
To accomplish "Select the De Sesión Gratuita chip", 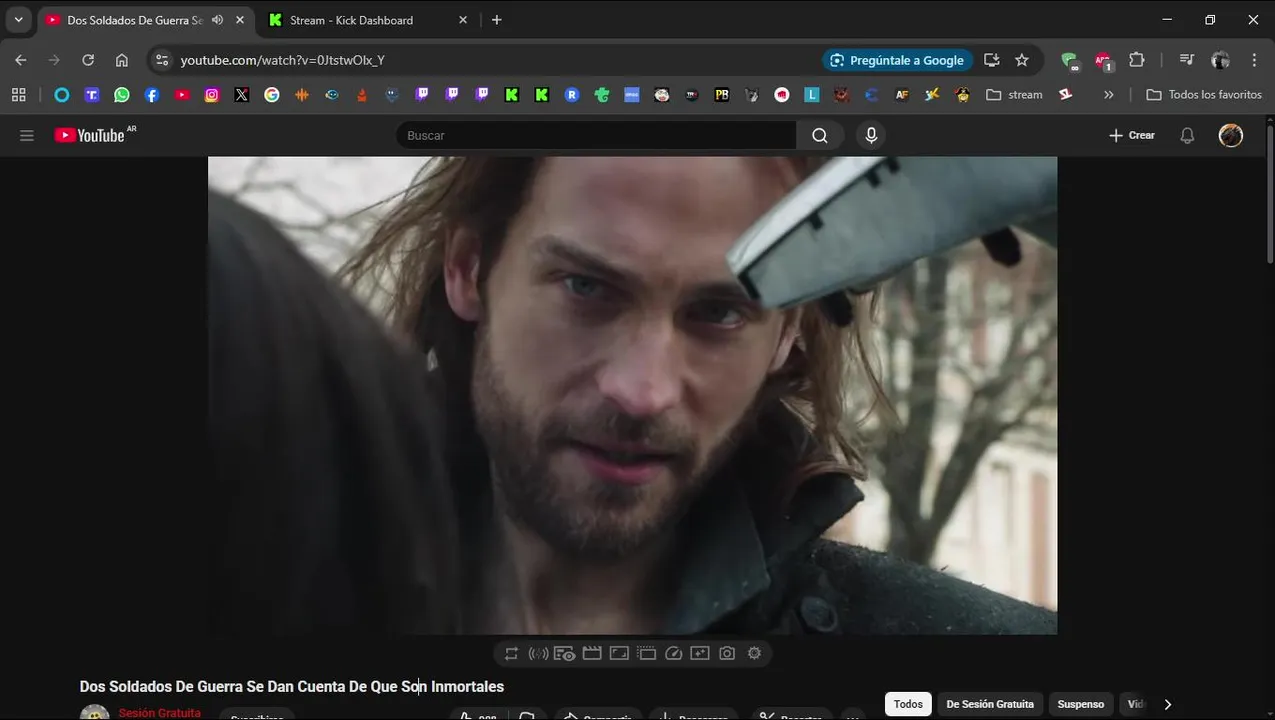I will coord(990,704).
